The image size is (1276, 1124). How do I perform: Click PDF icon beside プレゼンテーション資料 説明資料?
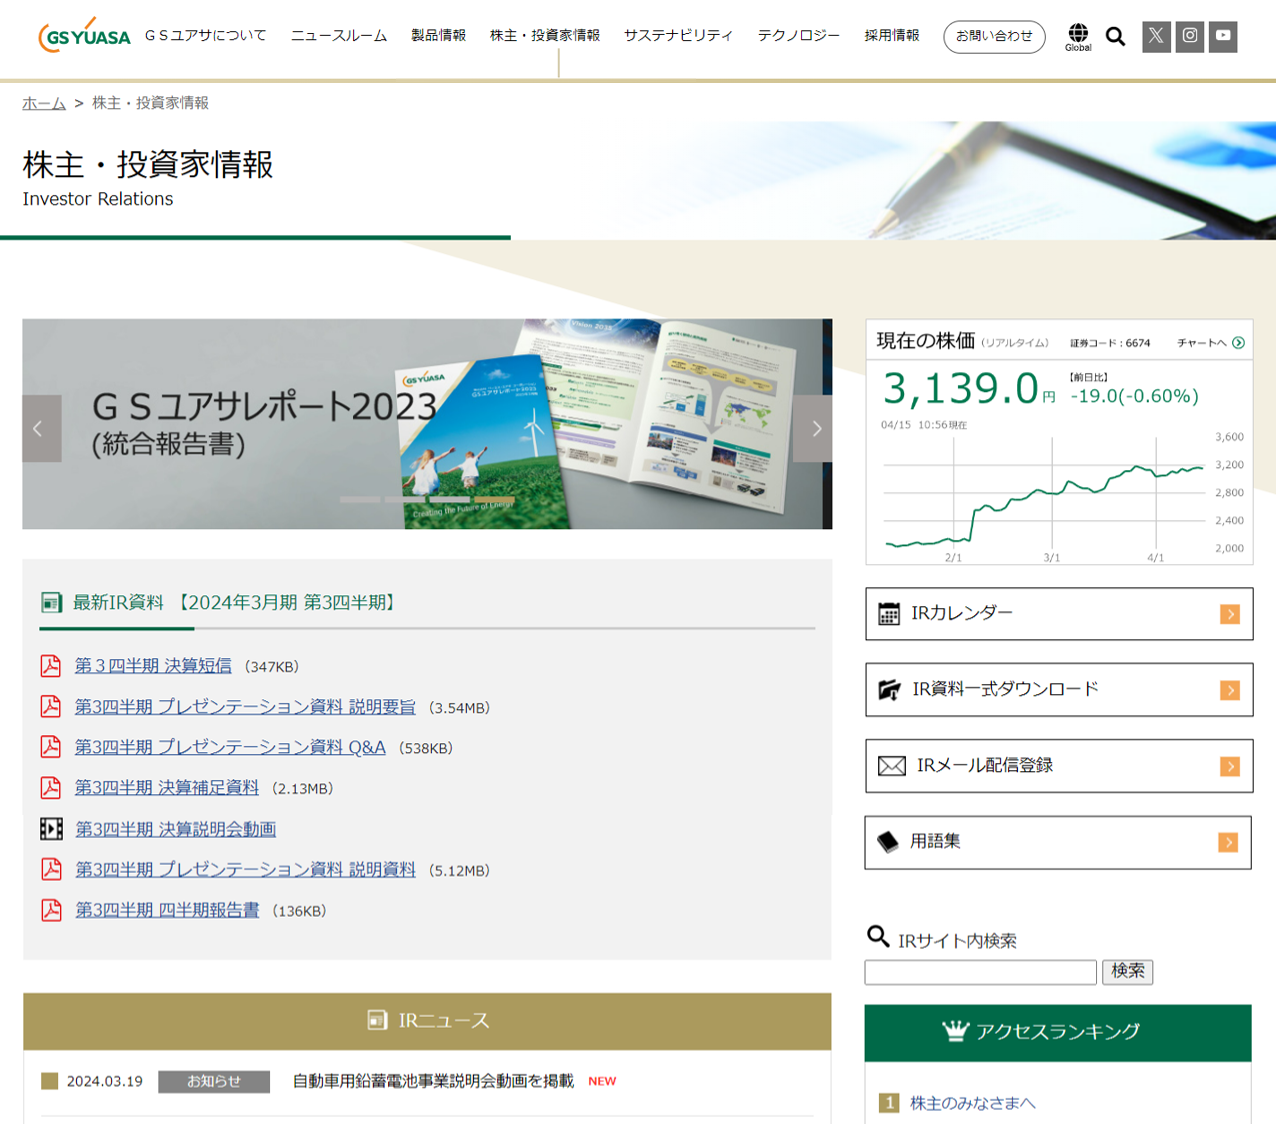[50, 869]
